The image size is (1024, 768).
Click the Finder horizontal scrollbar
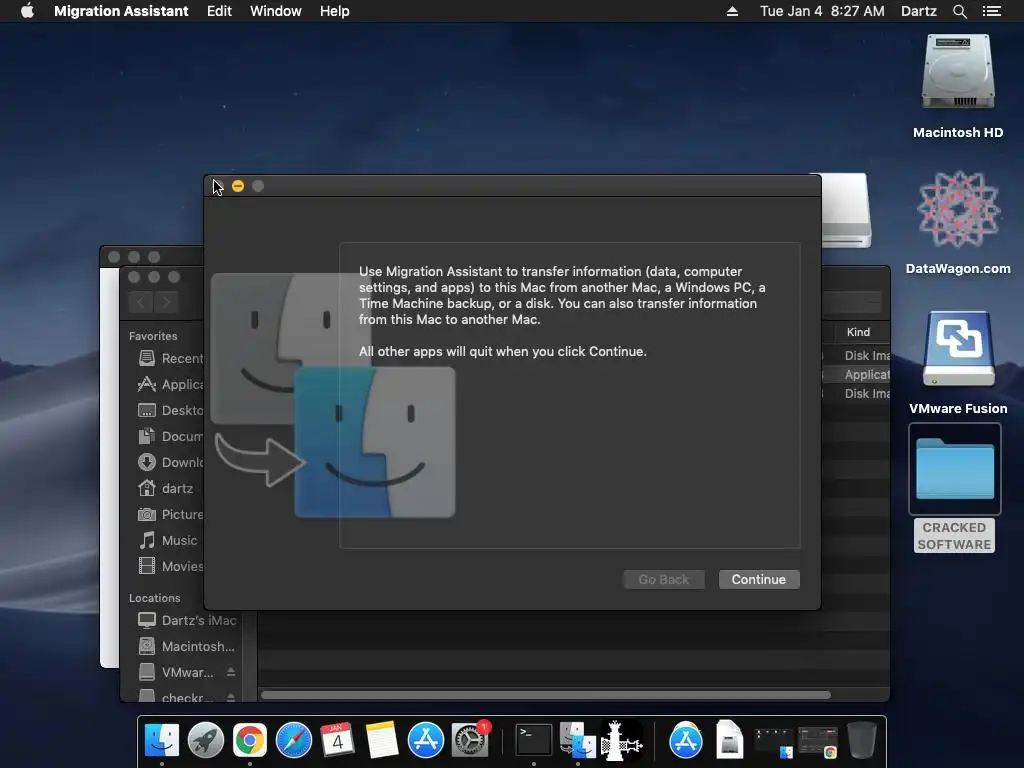[546, 695]
